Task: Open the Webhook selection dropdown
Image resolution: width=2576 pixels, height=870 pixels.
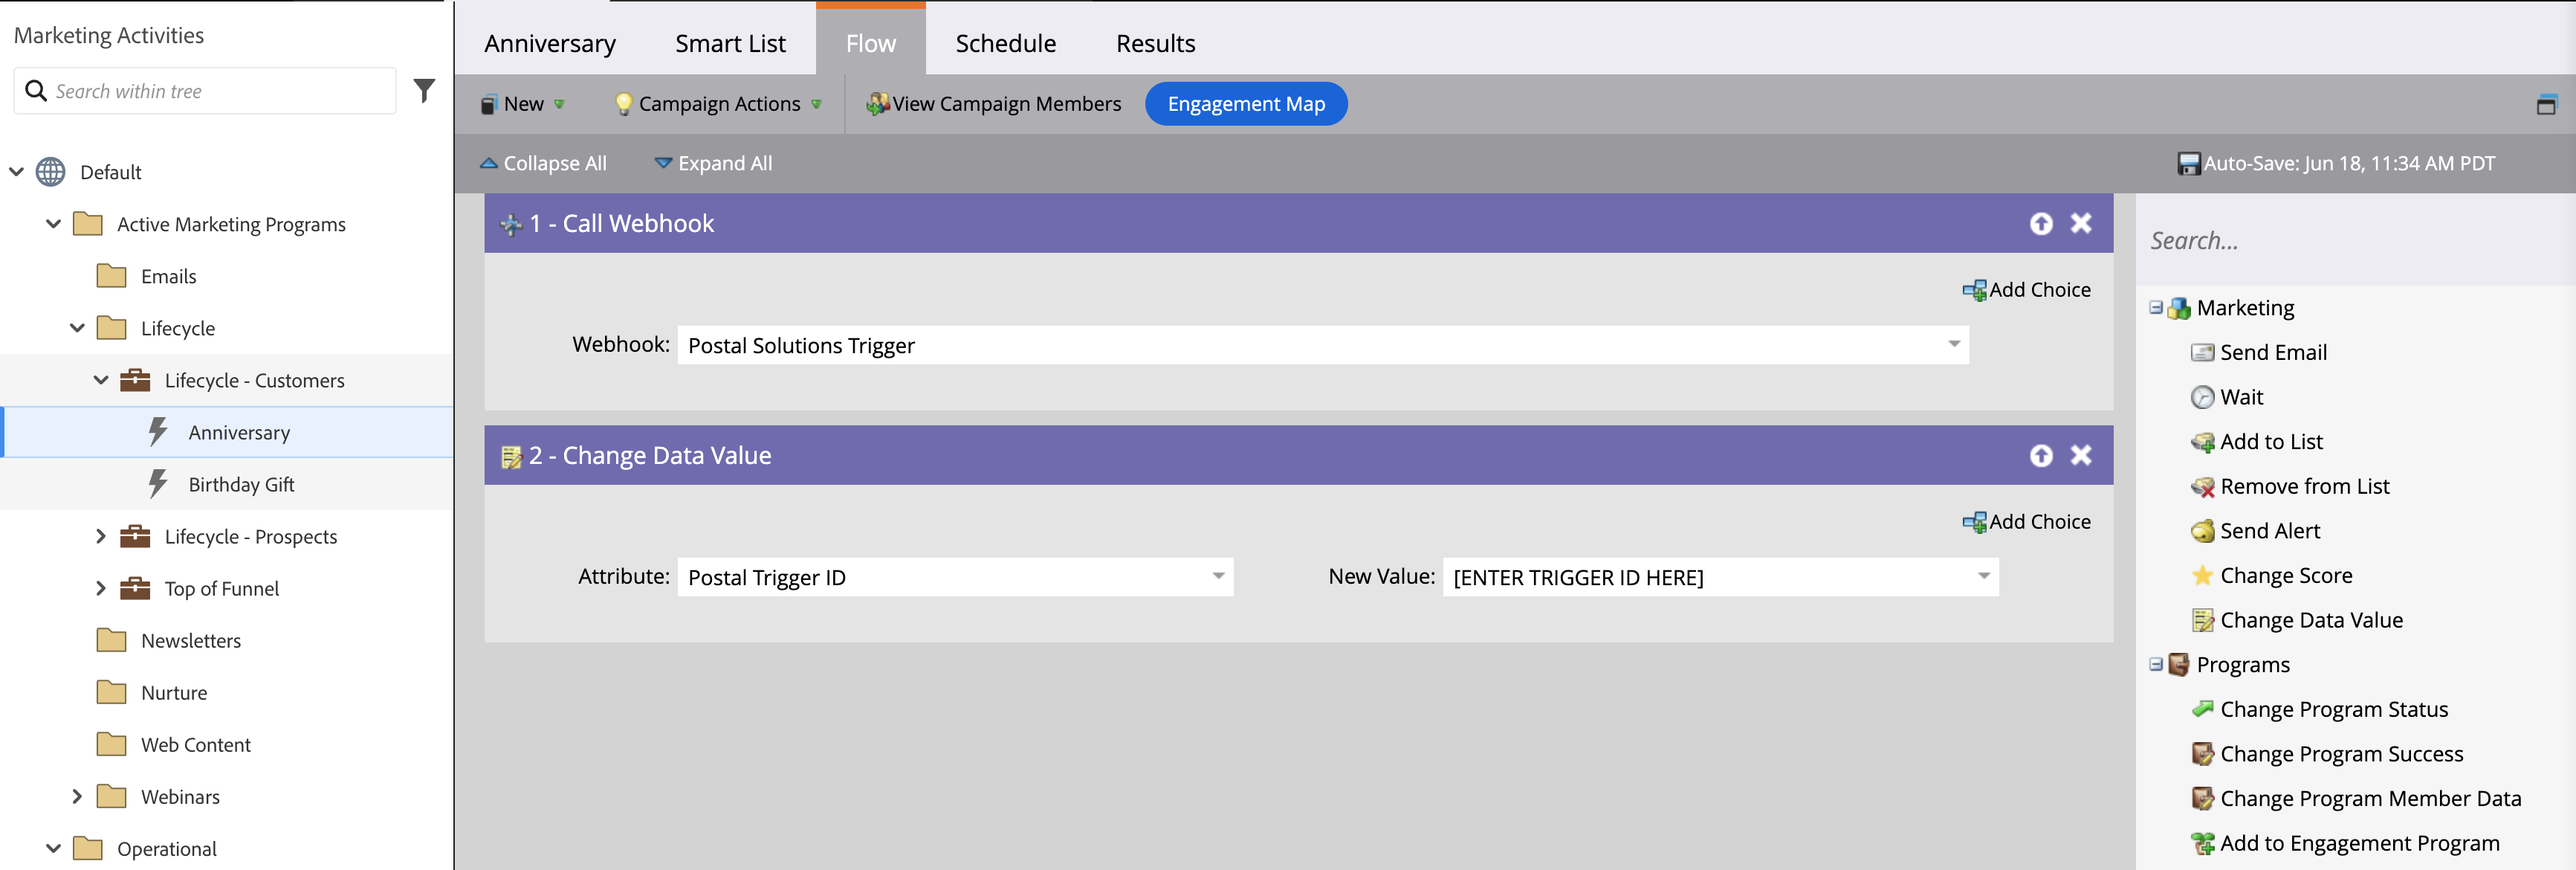Action: [x=1953, y=345]
